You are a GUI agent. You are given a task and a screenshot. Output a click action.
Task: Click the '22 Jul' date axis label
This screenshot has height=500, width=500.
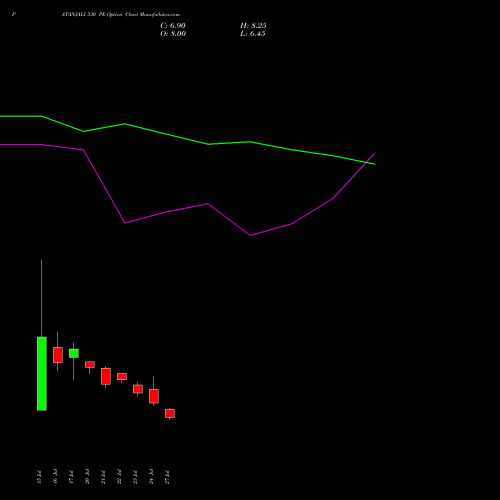pyautogui.click(x=119, y=477)
